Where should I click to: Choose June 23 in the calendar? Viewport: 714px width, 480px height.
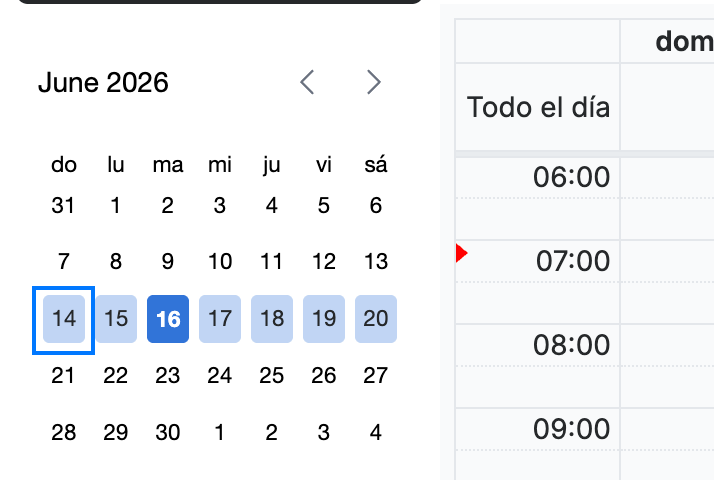(168, 376)
